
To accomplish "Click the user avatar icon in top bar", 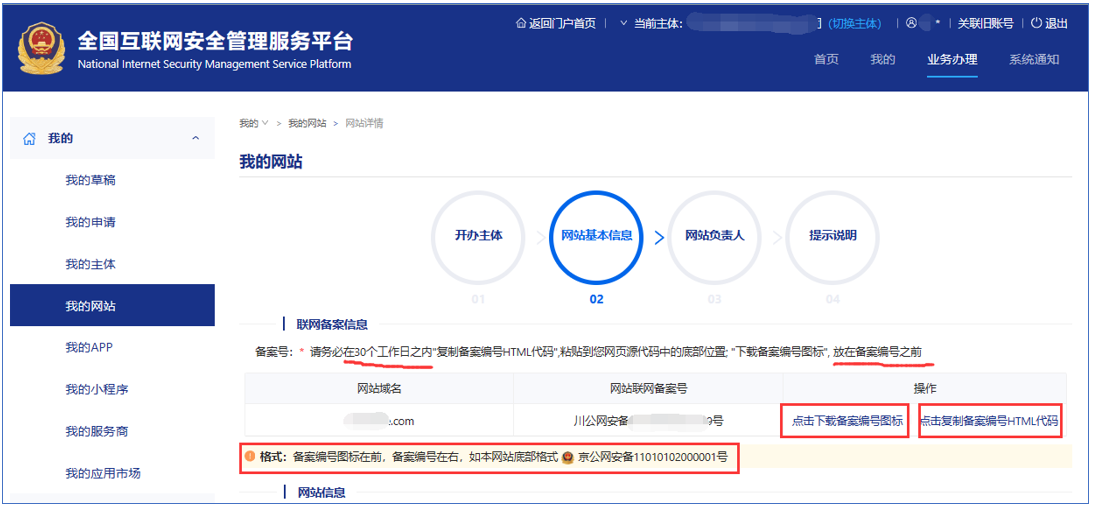I will pos(911,23).
